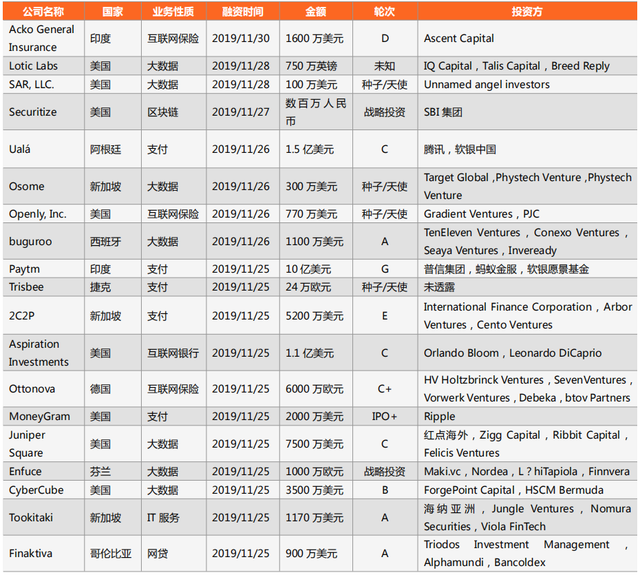Select the SAR, LLC. company cell
The width and height of the screenshot is (640, 575).
44,84
